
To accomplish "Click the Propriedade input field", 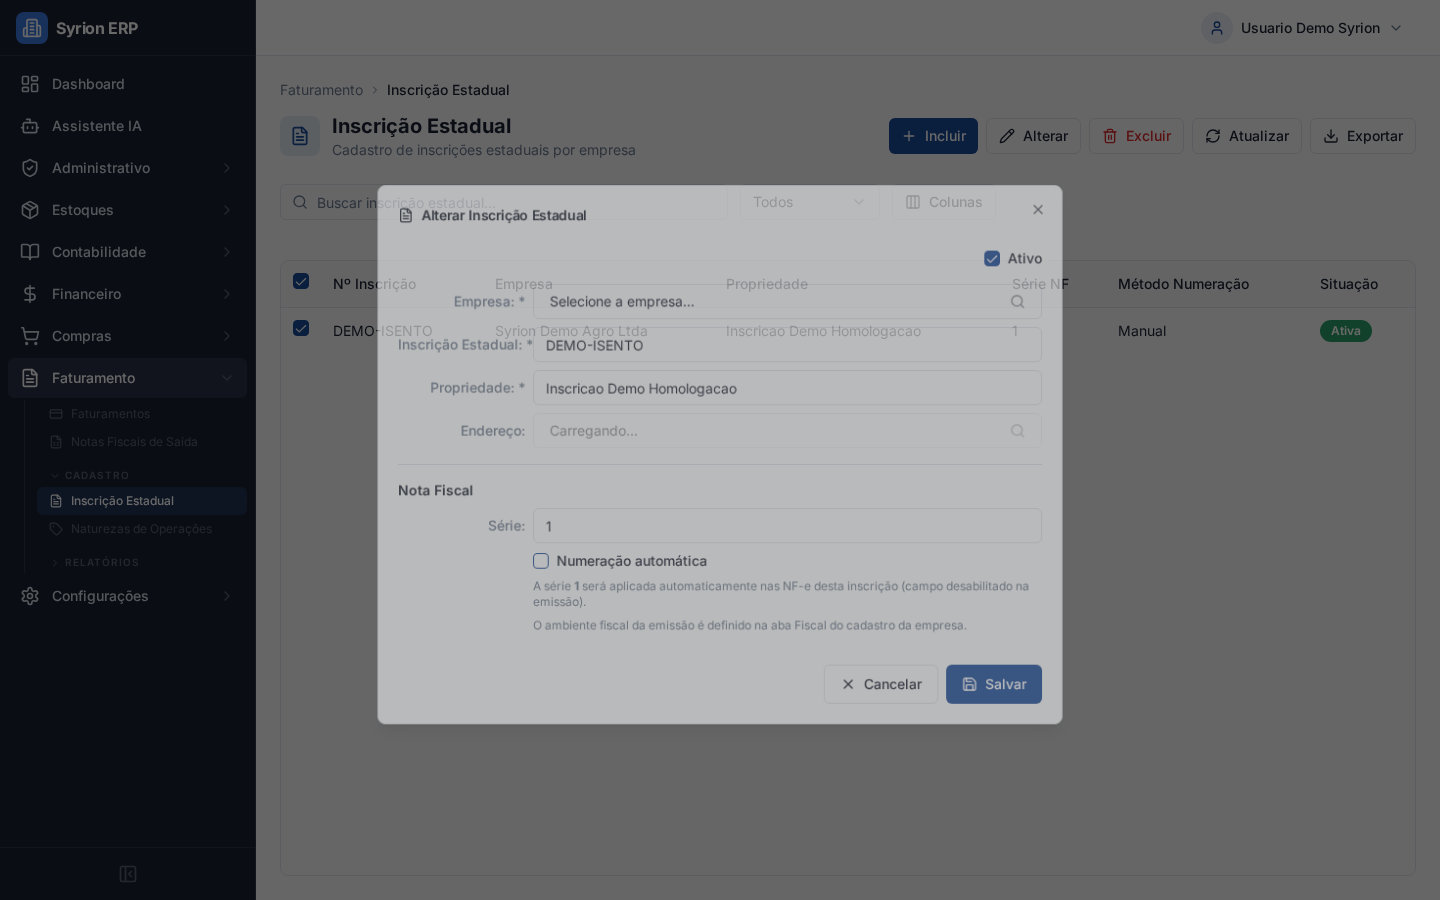I will pos(787,388).
